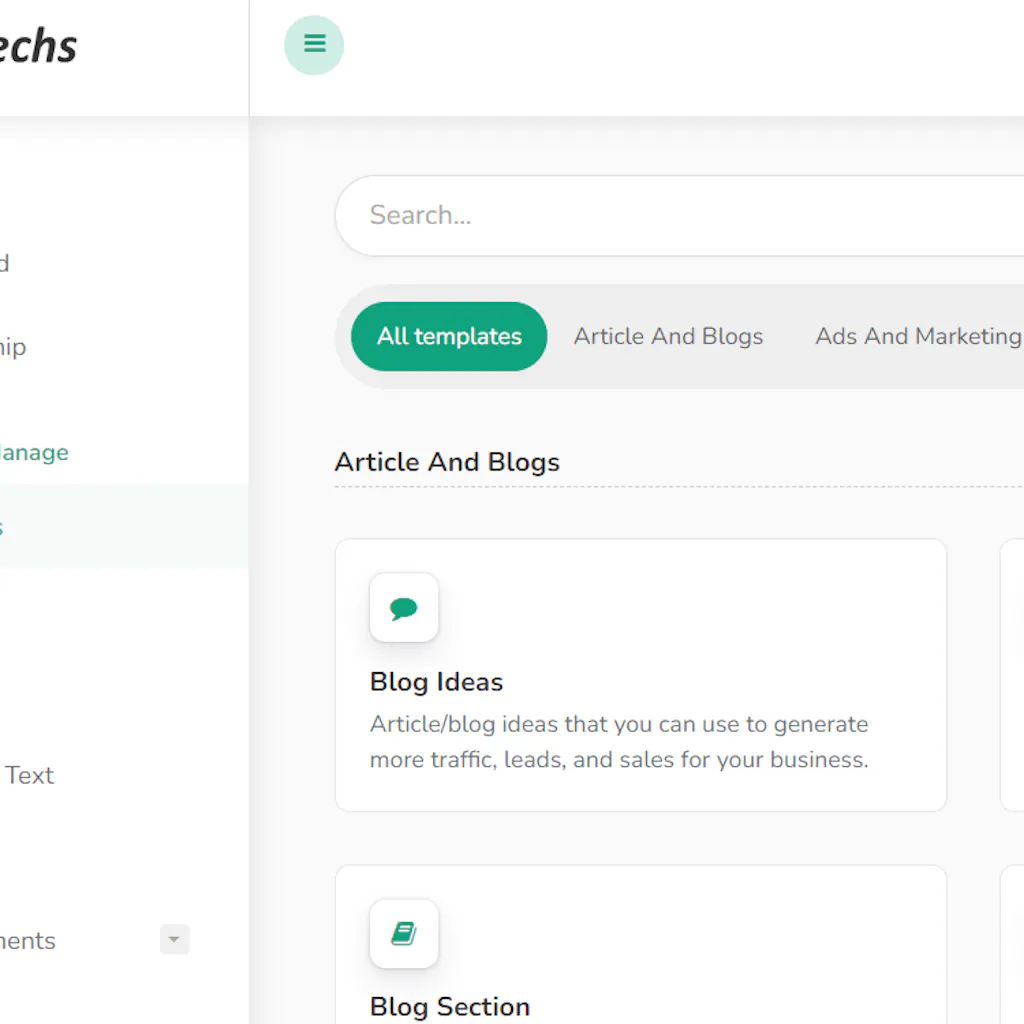This screenshot has width=1024, height=1024.
Task: Expand the sidebar dropdown arrow beside "ments"
Action: coord(174,939)
